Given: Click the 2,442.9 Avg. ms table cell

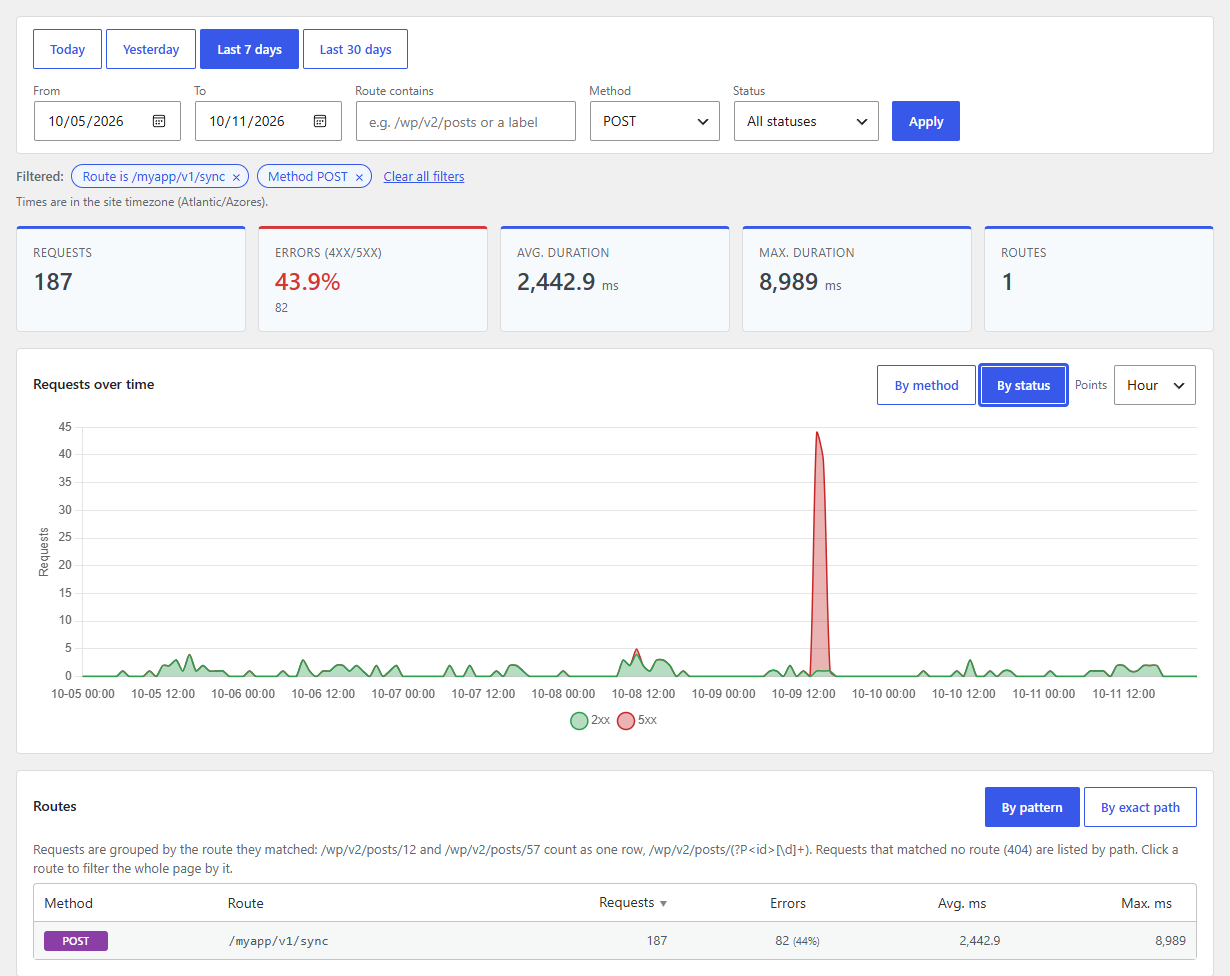Looking at the screenshot, I should coord(980,941).
